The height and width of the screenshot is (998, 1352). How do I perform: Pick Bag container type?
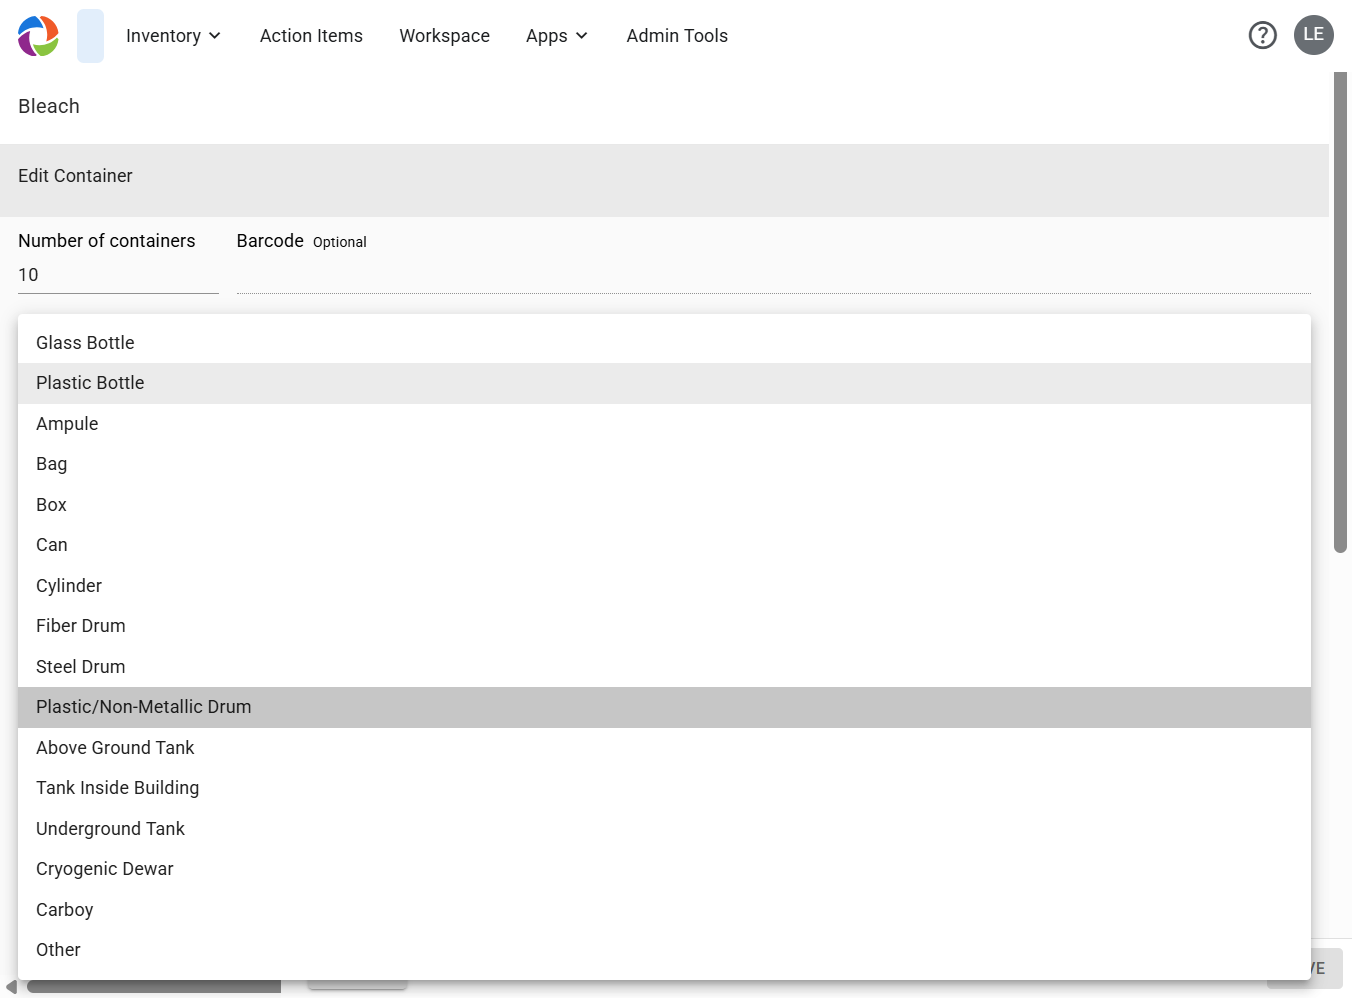664,464
